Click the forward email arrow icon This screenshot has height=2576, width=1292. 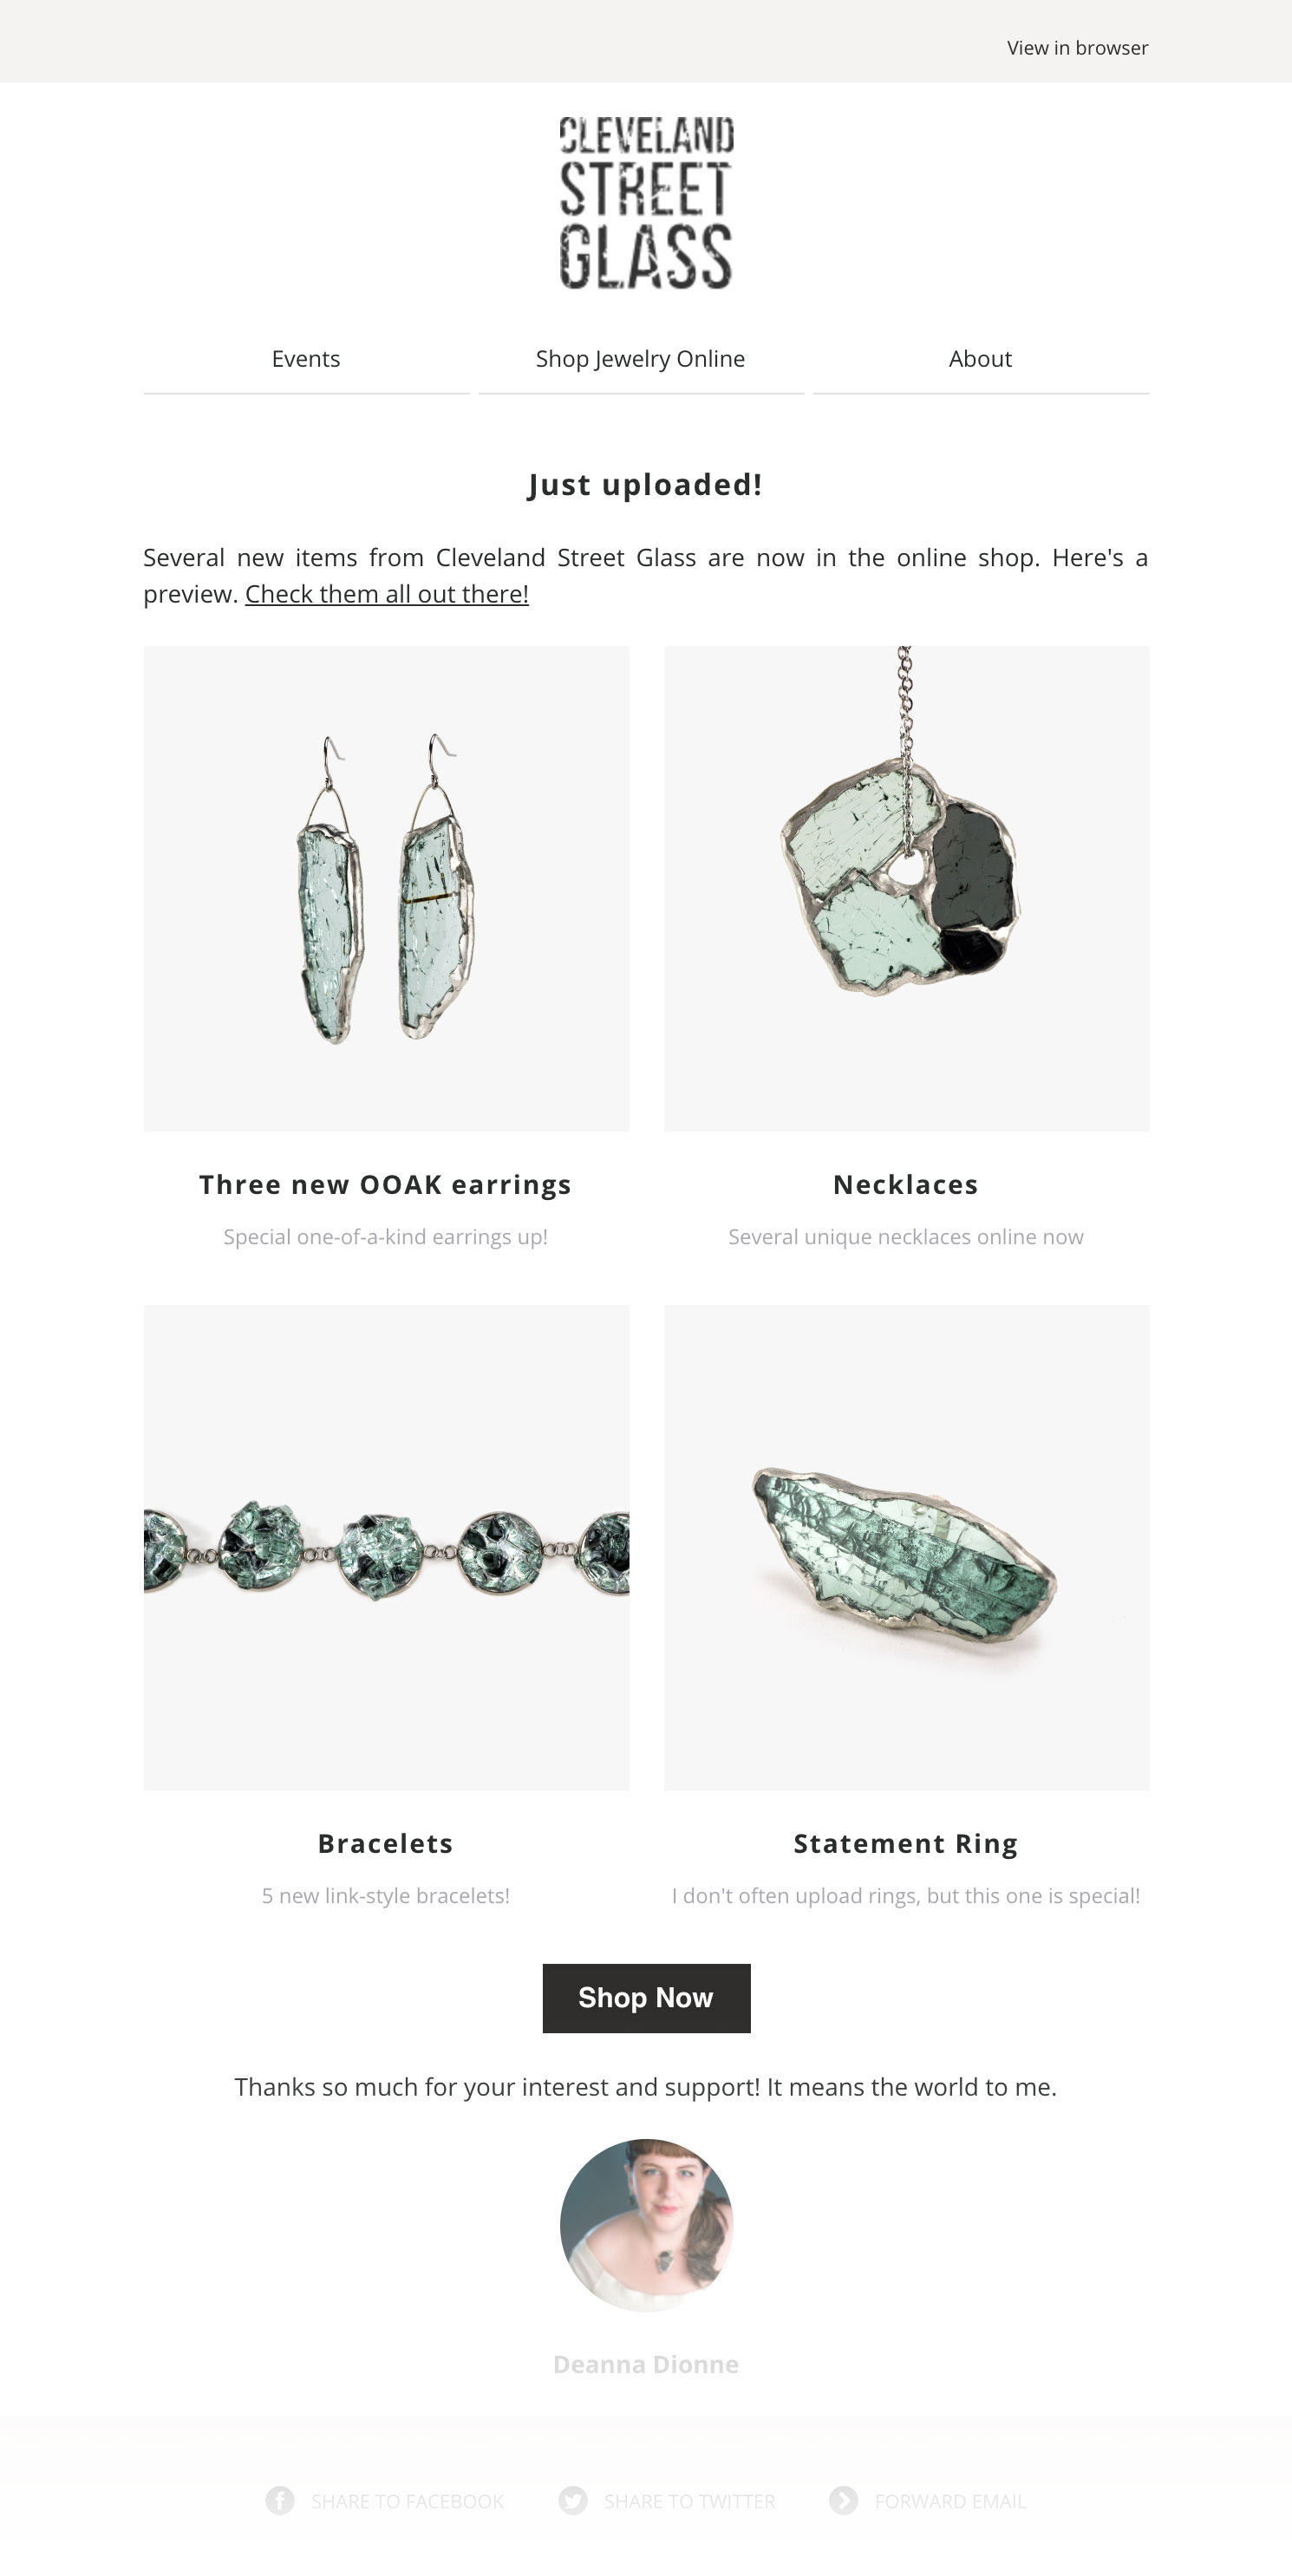click(x=844, y=2500)
